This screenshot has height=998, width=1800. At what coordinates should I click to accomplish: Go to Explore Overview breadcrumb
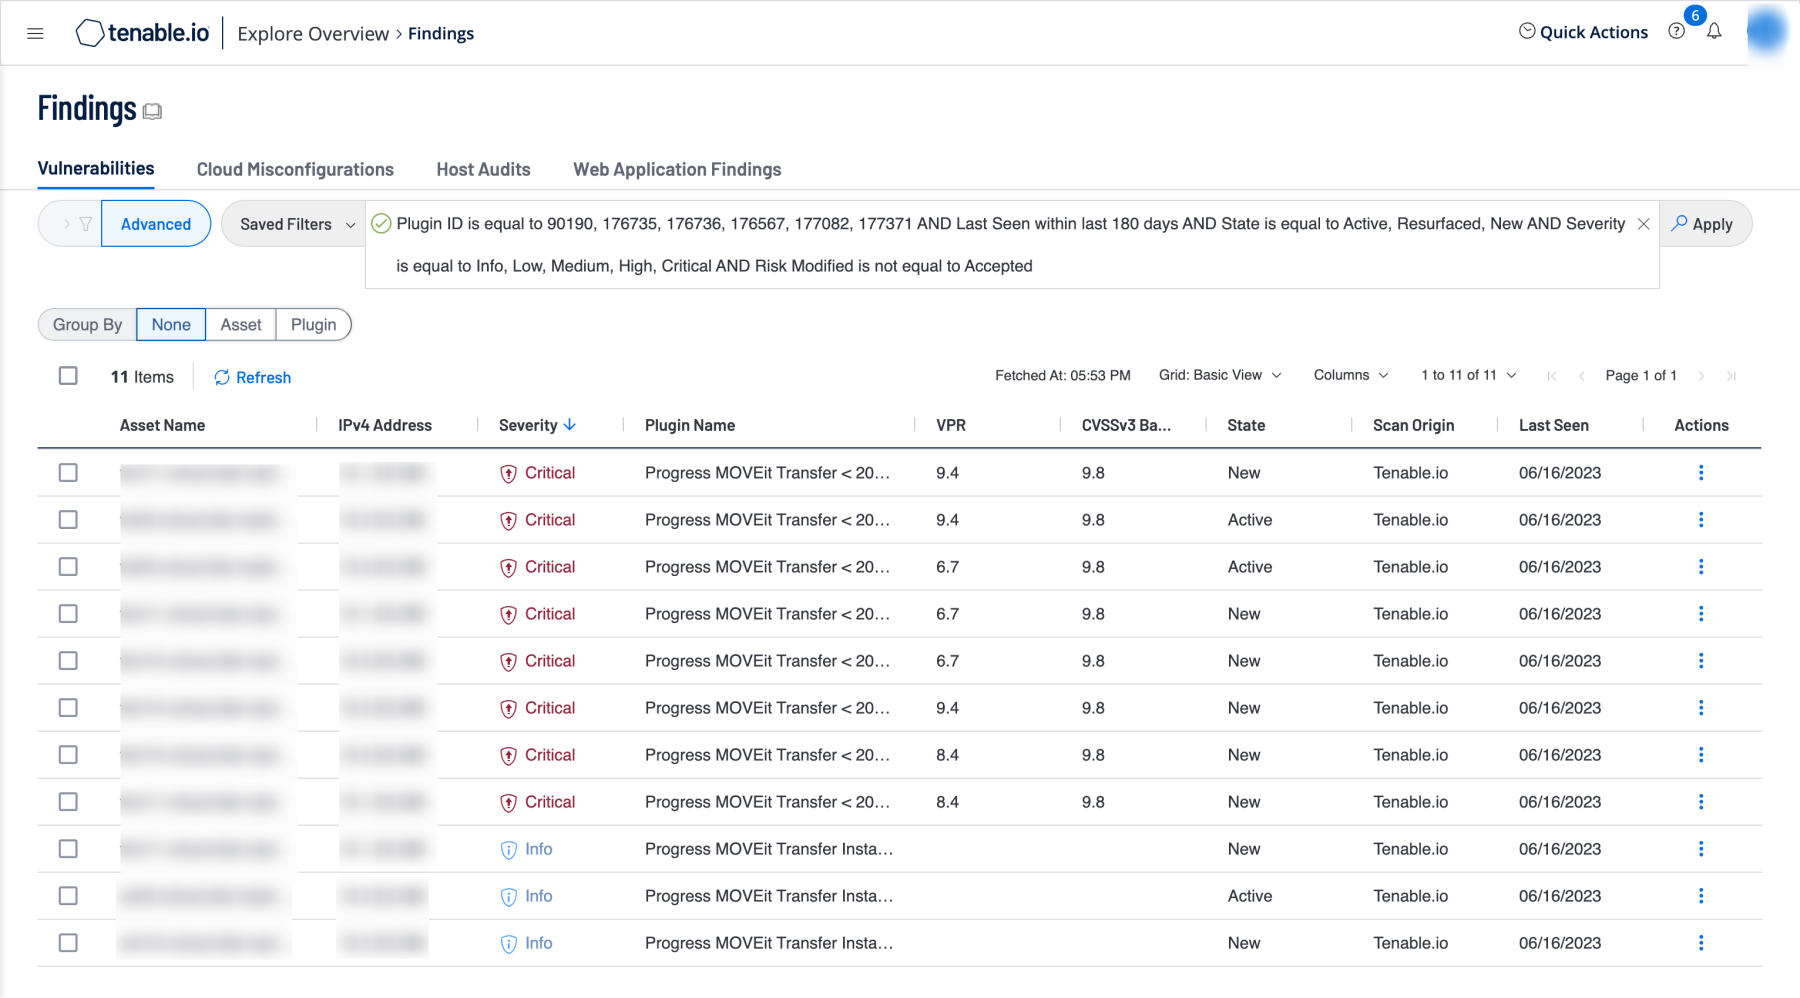[313, 34]
